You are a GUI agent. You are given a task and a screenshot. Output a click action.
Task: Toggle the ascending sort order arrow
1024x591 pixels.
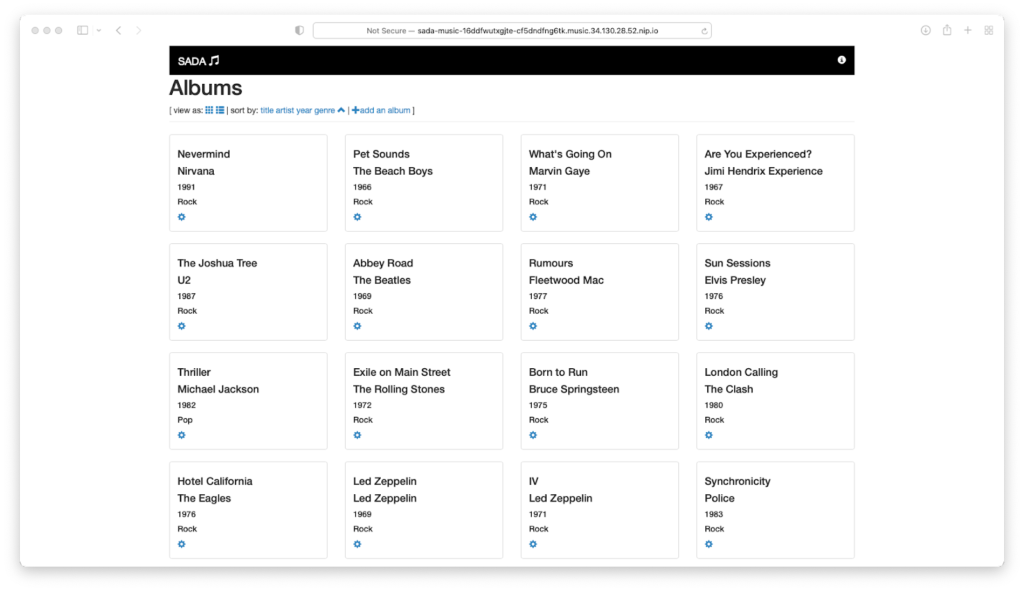pyautogui.click(x=341, y=110)
